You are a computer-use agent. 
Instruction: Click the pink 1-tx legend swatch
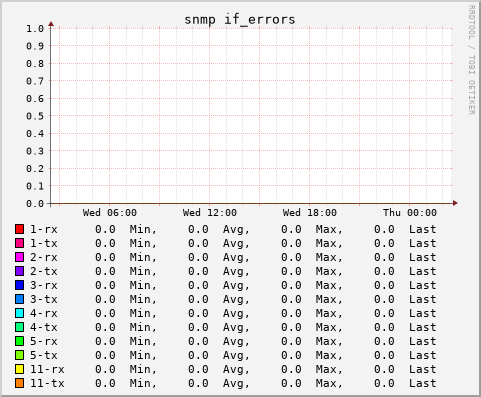[x=20, y=243]
